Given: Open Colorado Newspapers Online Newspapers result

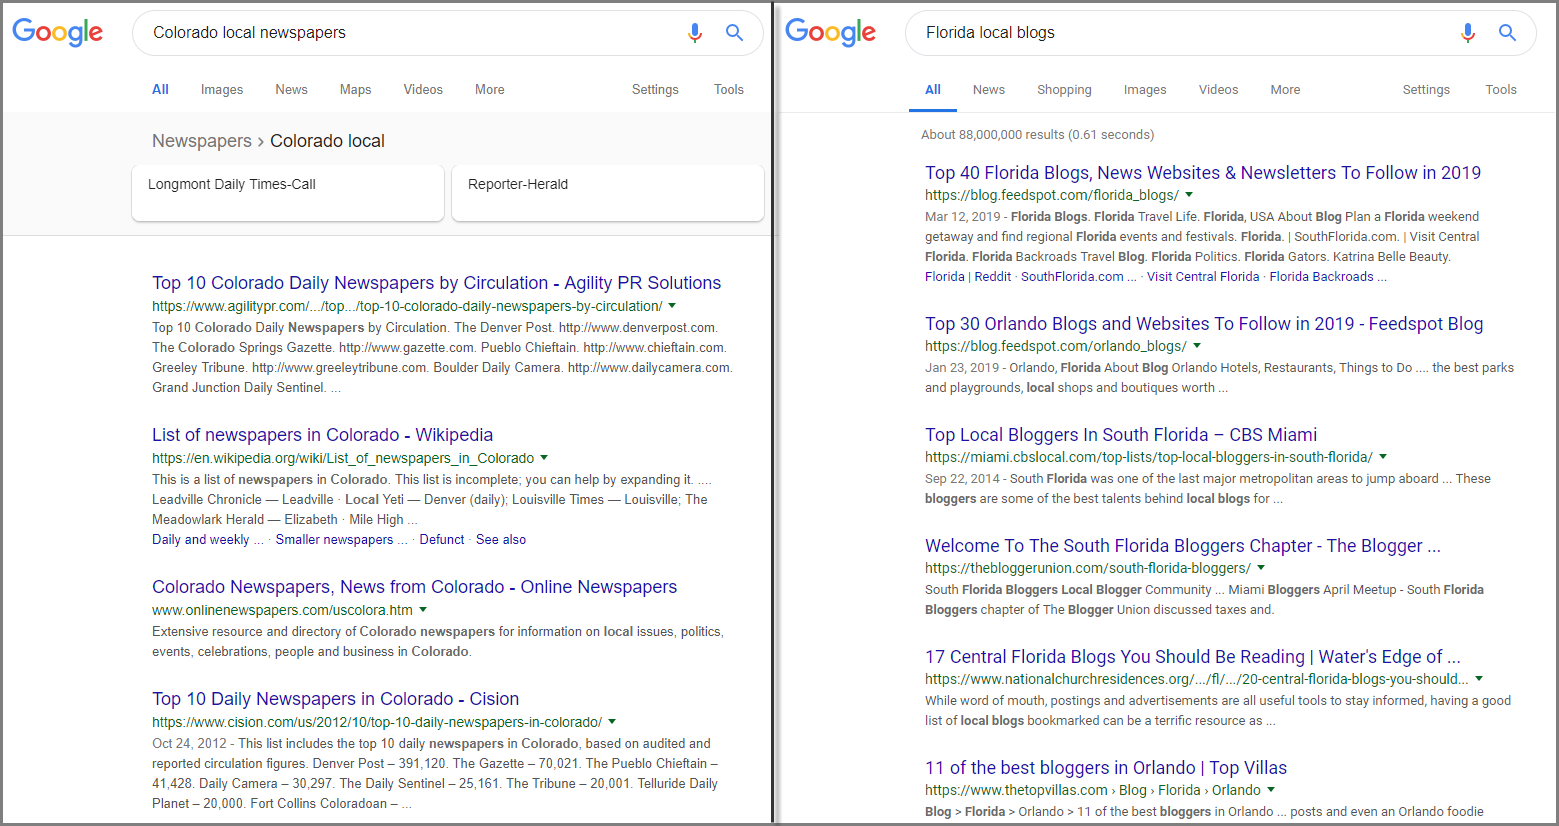Looking at the screenshot, I should [x=414, y=587].
